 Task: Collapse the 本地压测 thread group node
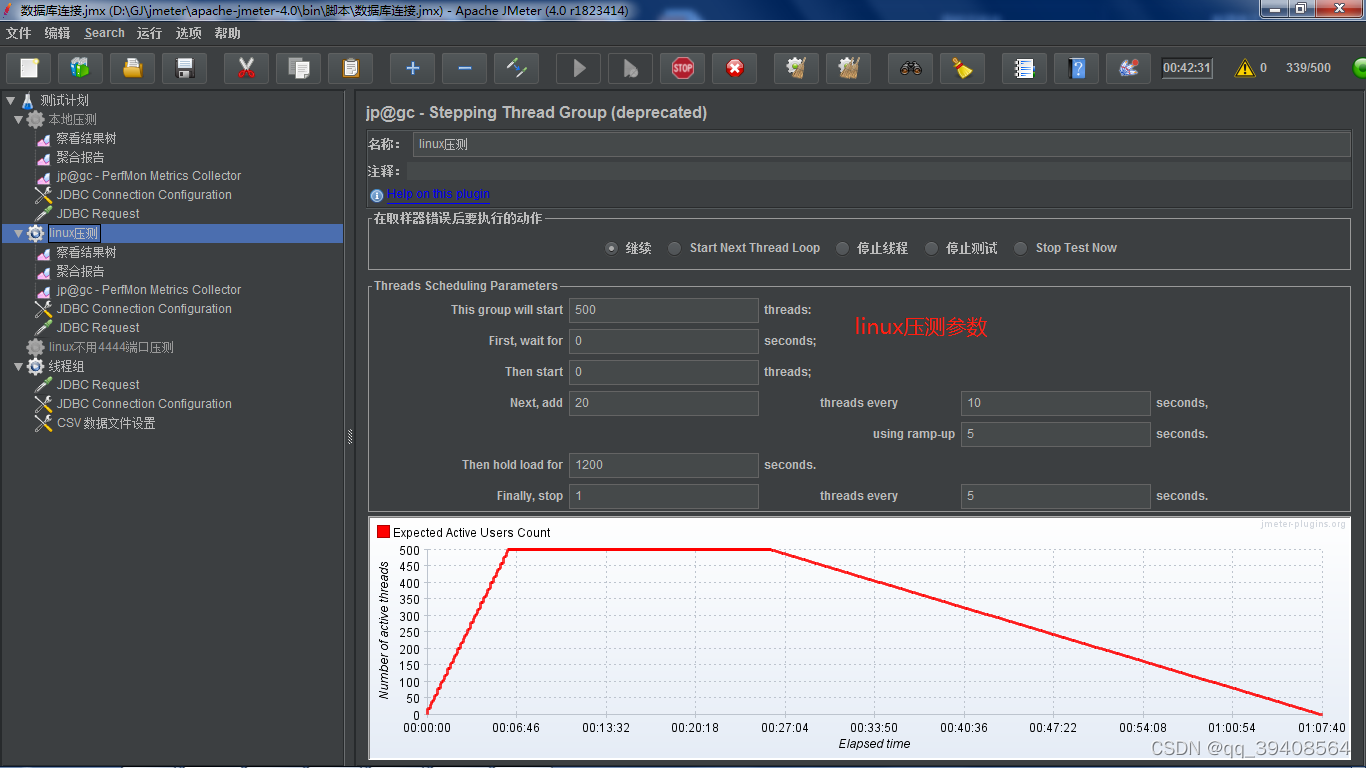(x=19, y=119)
